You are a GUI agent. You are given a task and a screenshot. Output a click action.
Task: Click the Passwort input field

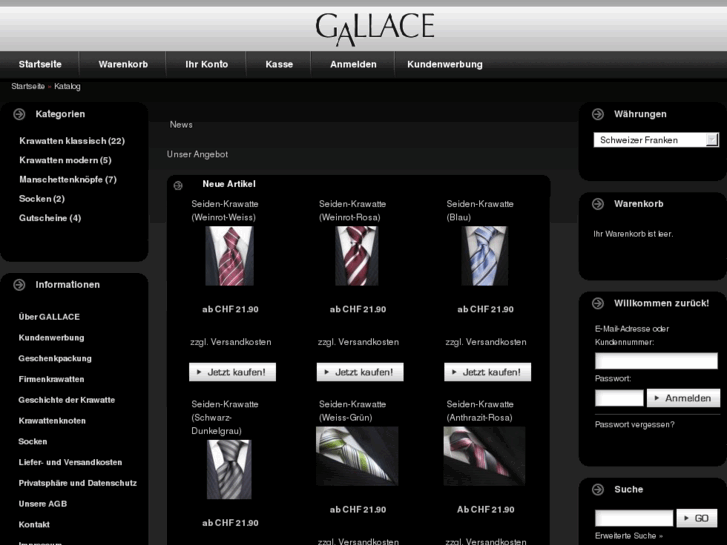pyautogui.click(x=619, y=398)
